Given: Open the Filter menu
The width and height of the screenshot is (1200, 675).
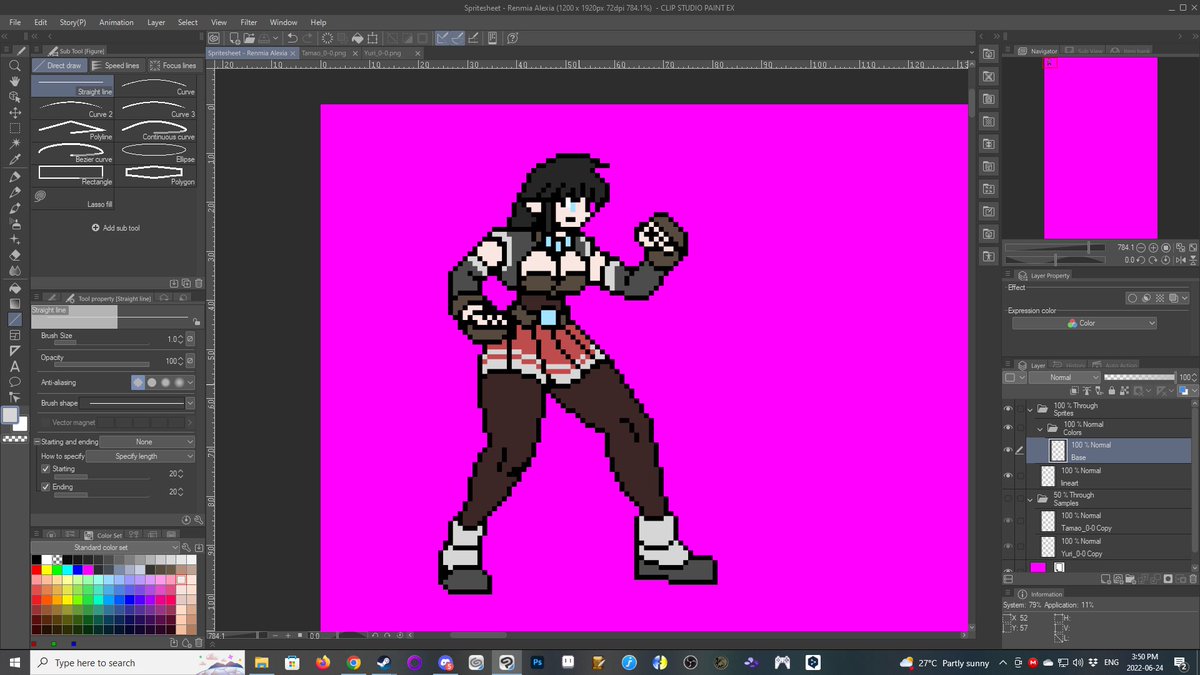Looking at the screenshot, I should 248,22.
